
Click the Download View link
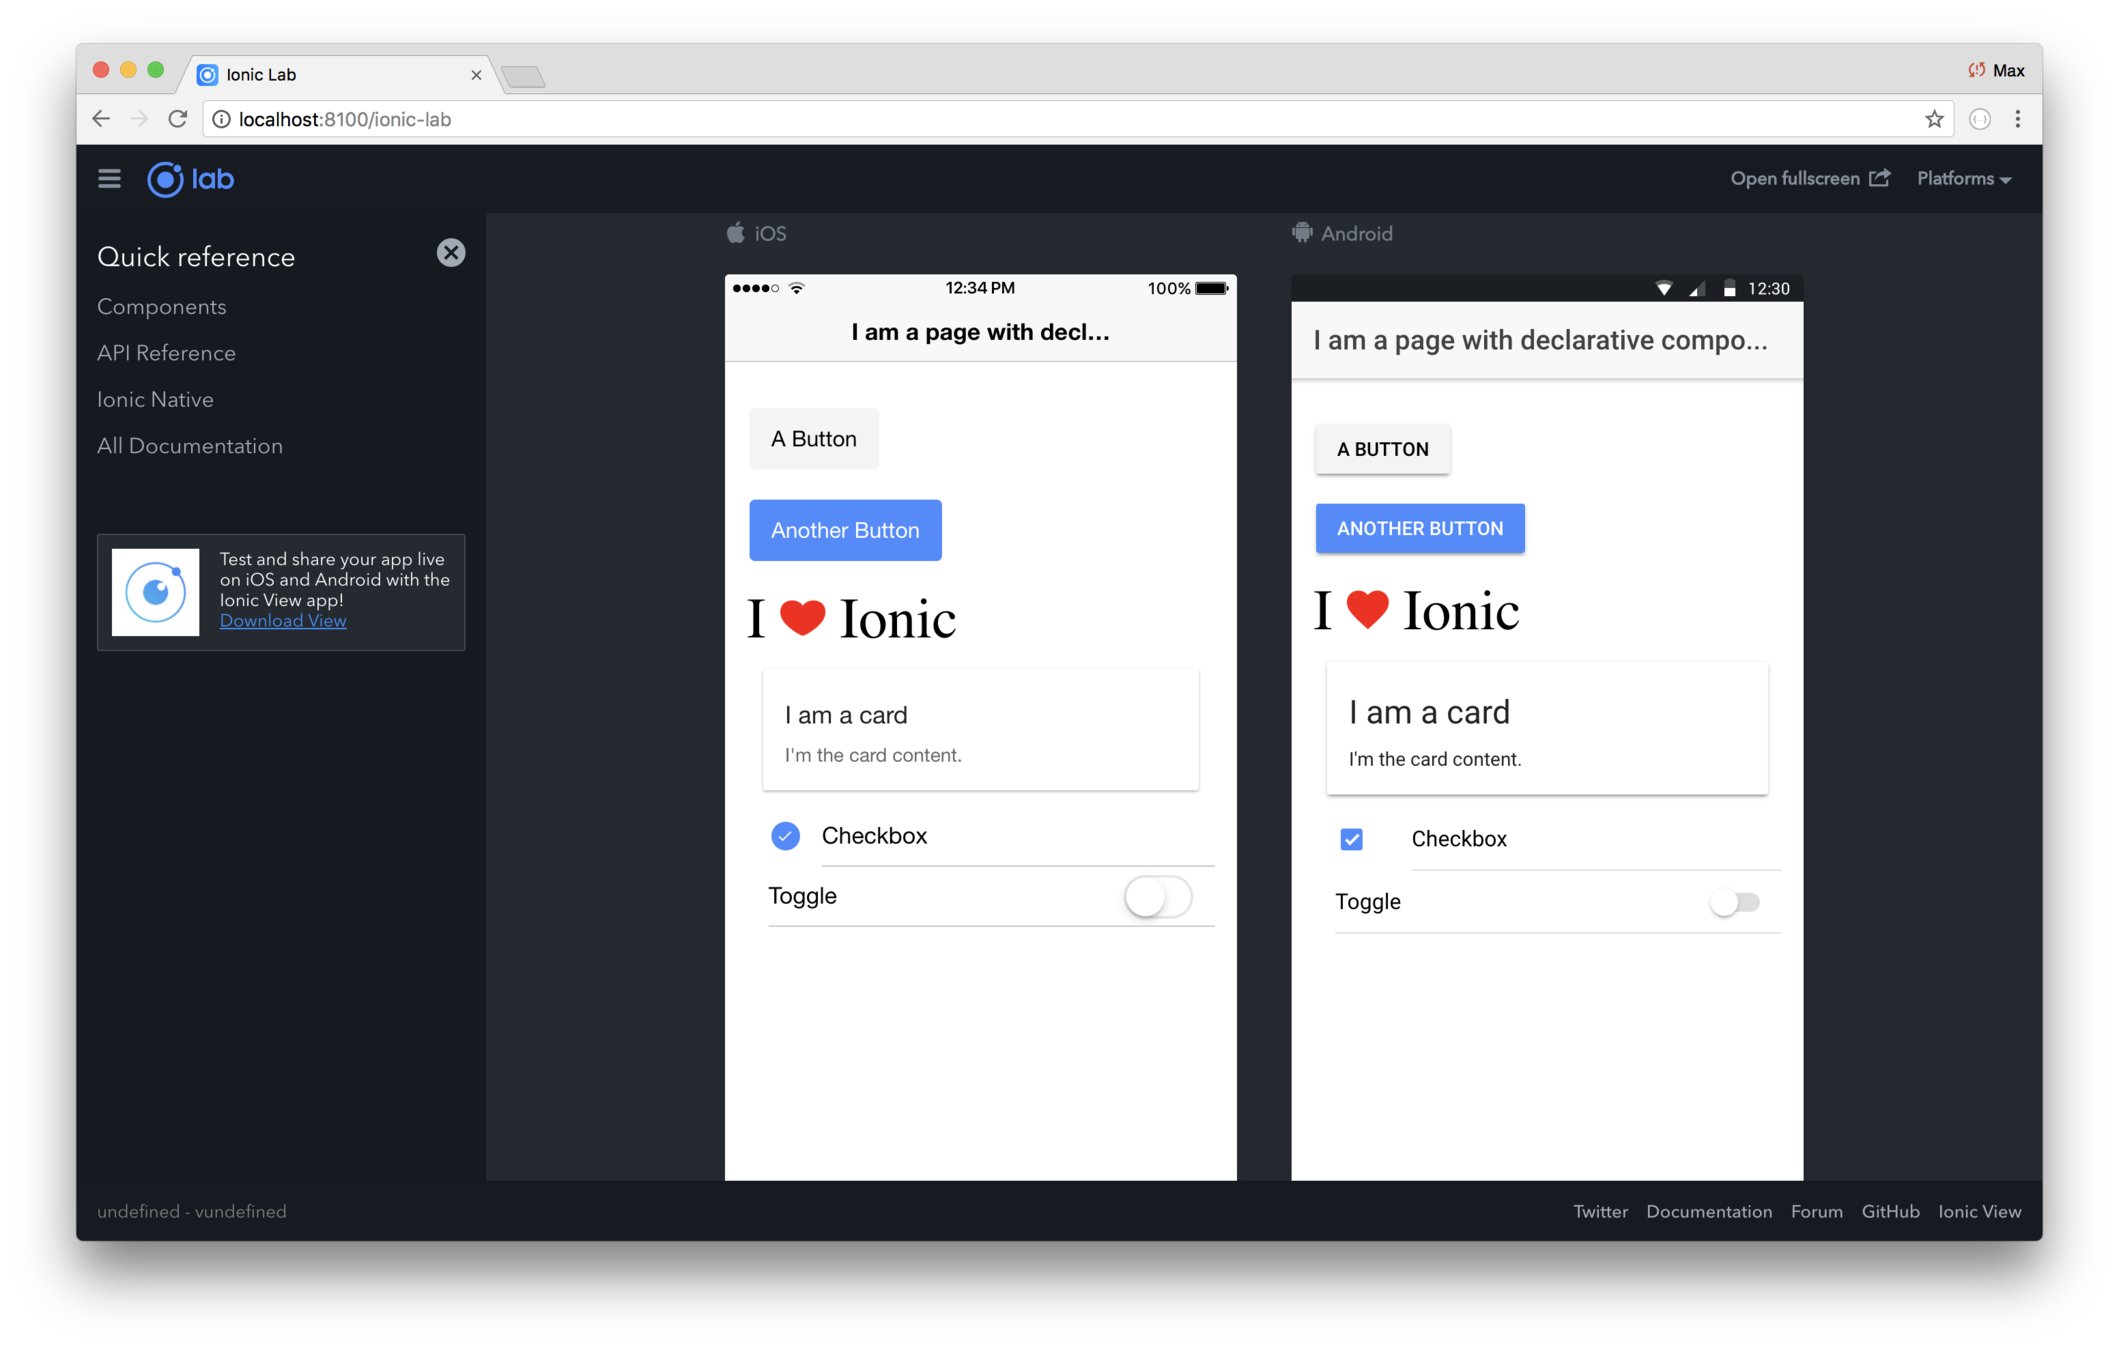[x=283, y=621]
